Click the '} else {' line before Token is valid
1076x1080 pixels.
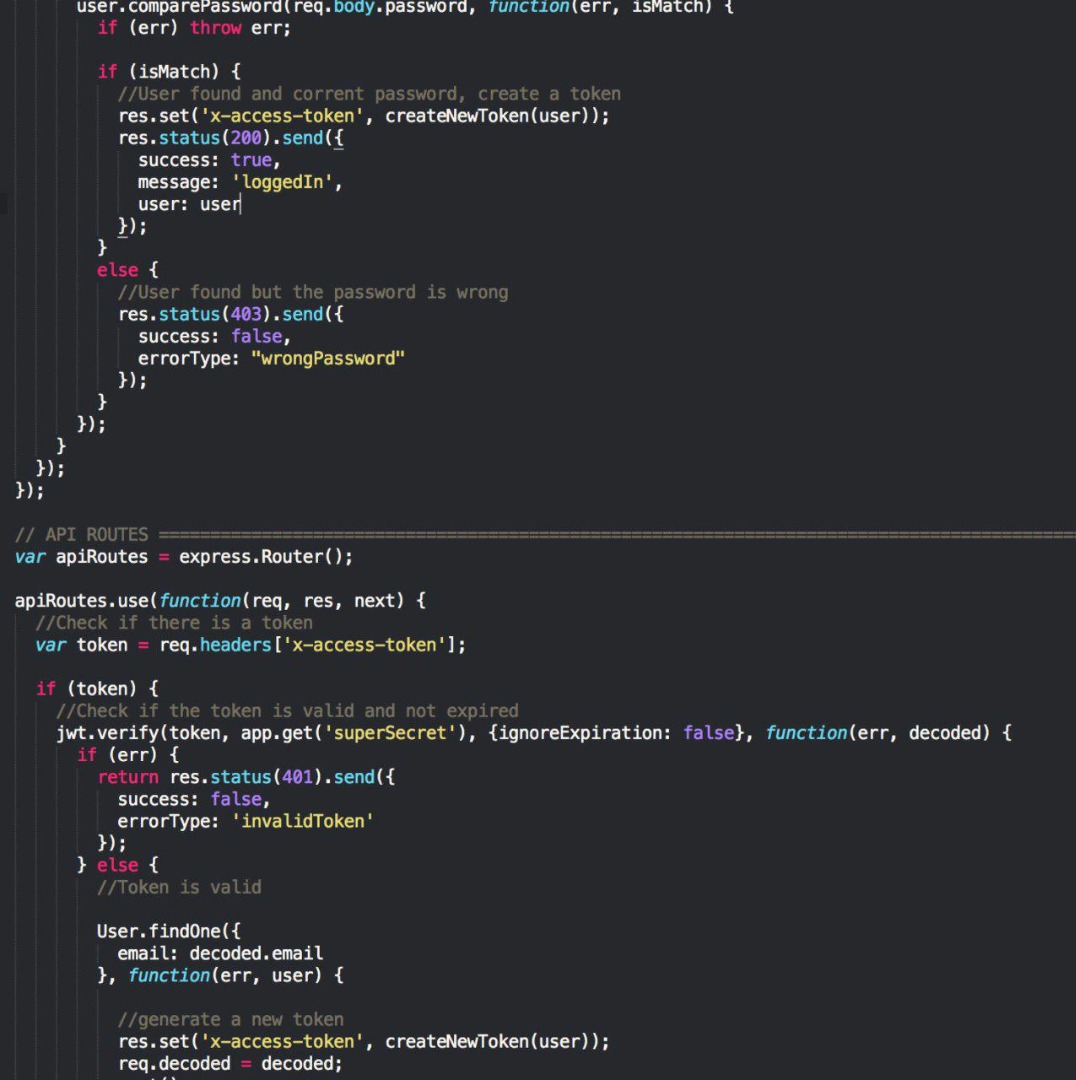(118, 866)
